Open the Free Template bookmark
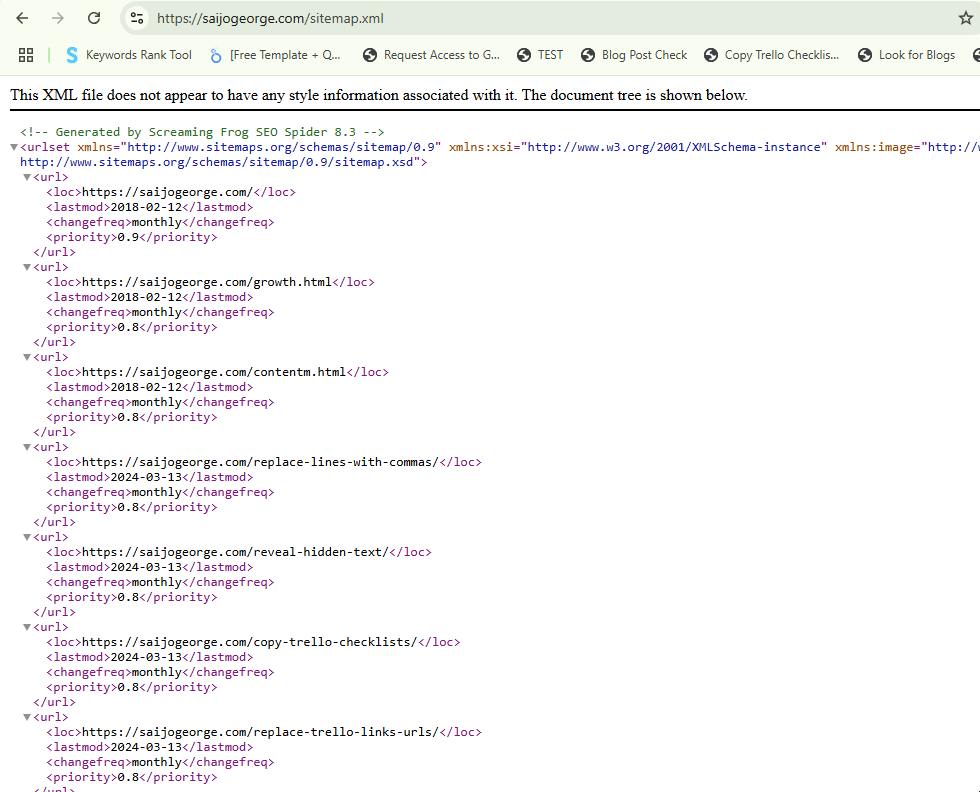The width and height of the screenshot is (980, 792). click(x=275, y=55)
